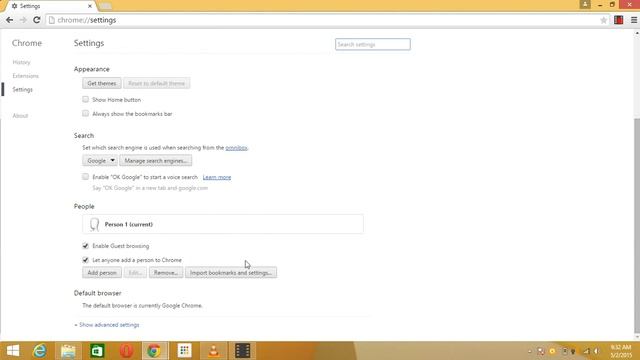Launch Opera from the taskbar
Image resolution: width=640 pixels, height=360 pixels.
coord(126,351)
